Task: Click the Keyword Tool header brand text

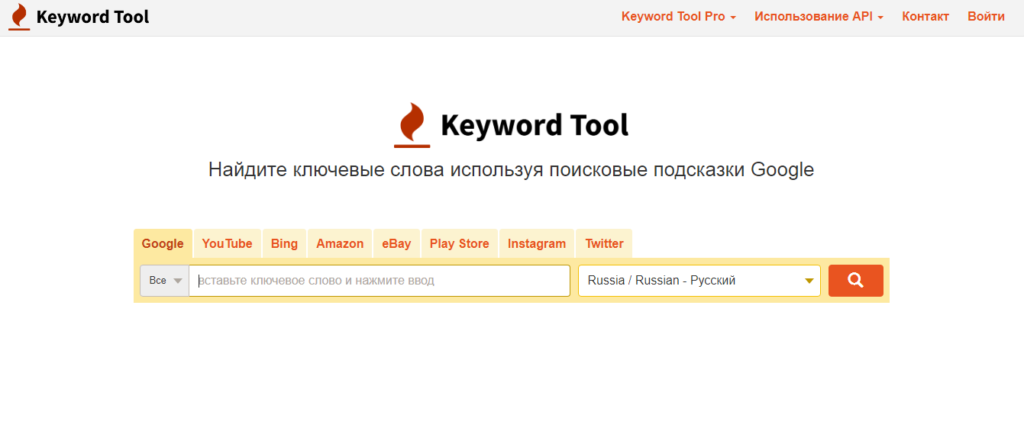Action: (x=92, y=17)
